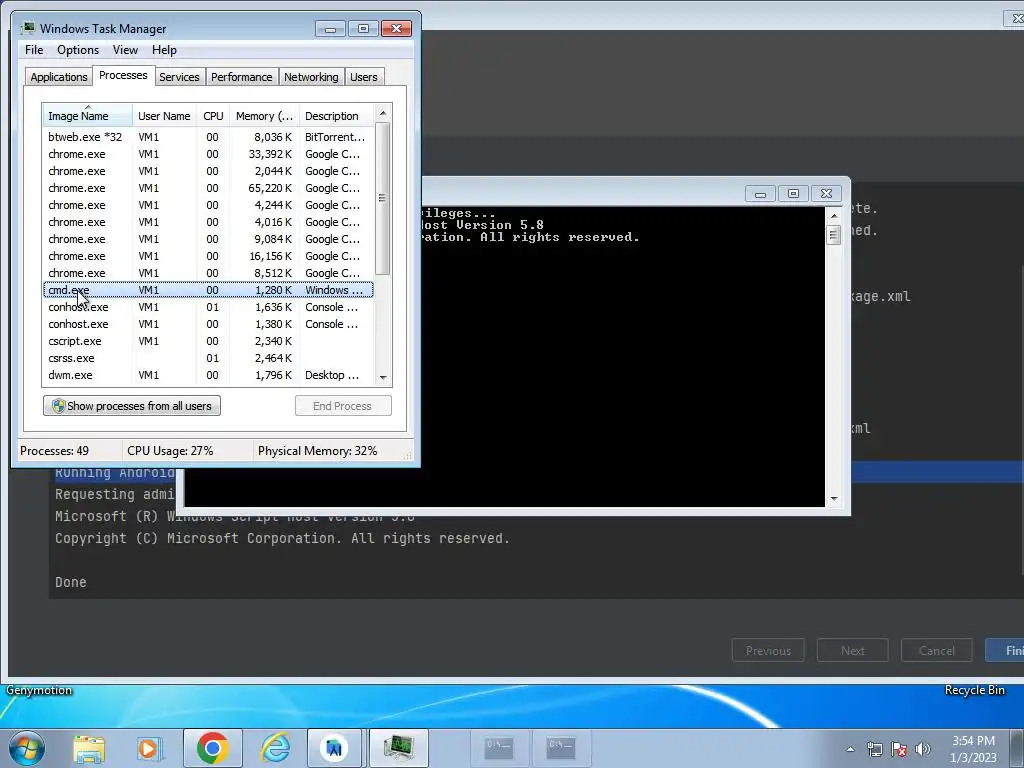Select Task Manager taskbar icon
Screen dimensions: 1024x768
click(398, 748)
